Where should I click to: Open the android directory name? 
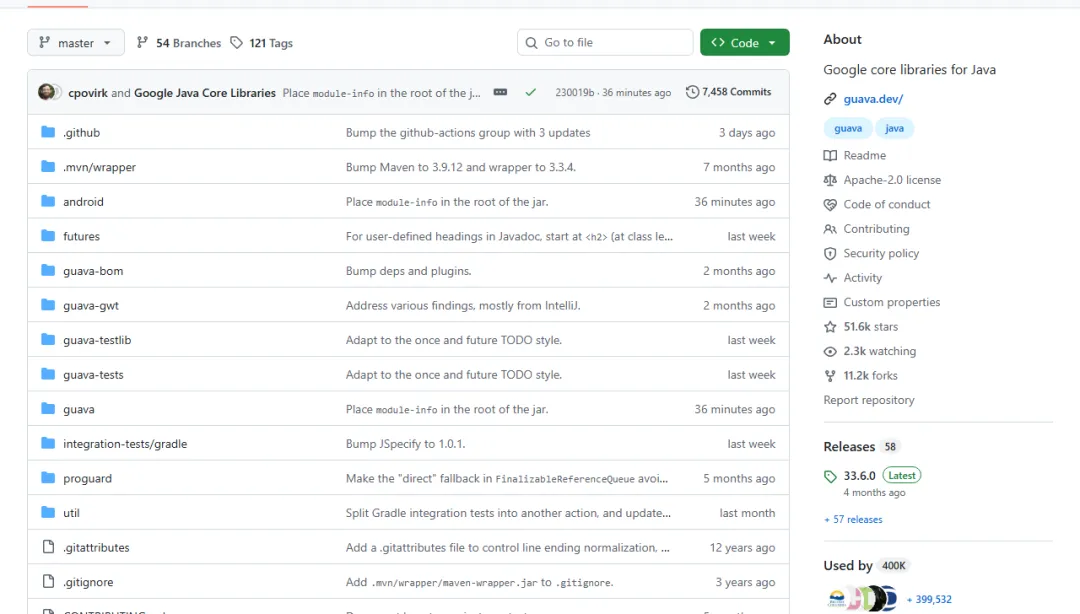point(83,201)
